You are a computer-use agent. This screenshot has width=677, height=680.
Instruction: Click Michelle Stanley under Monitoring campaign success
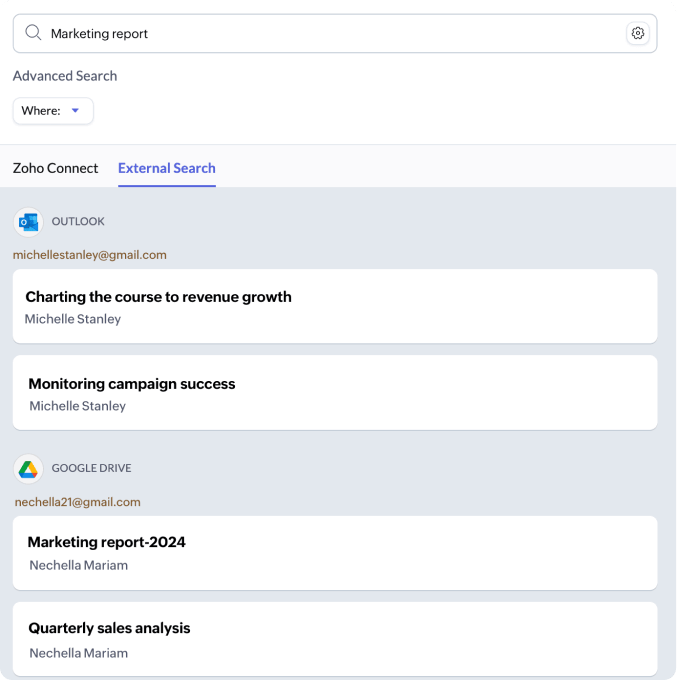77,406
